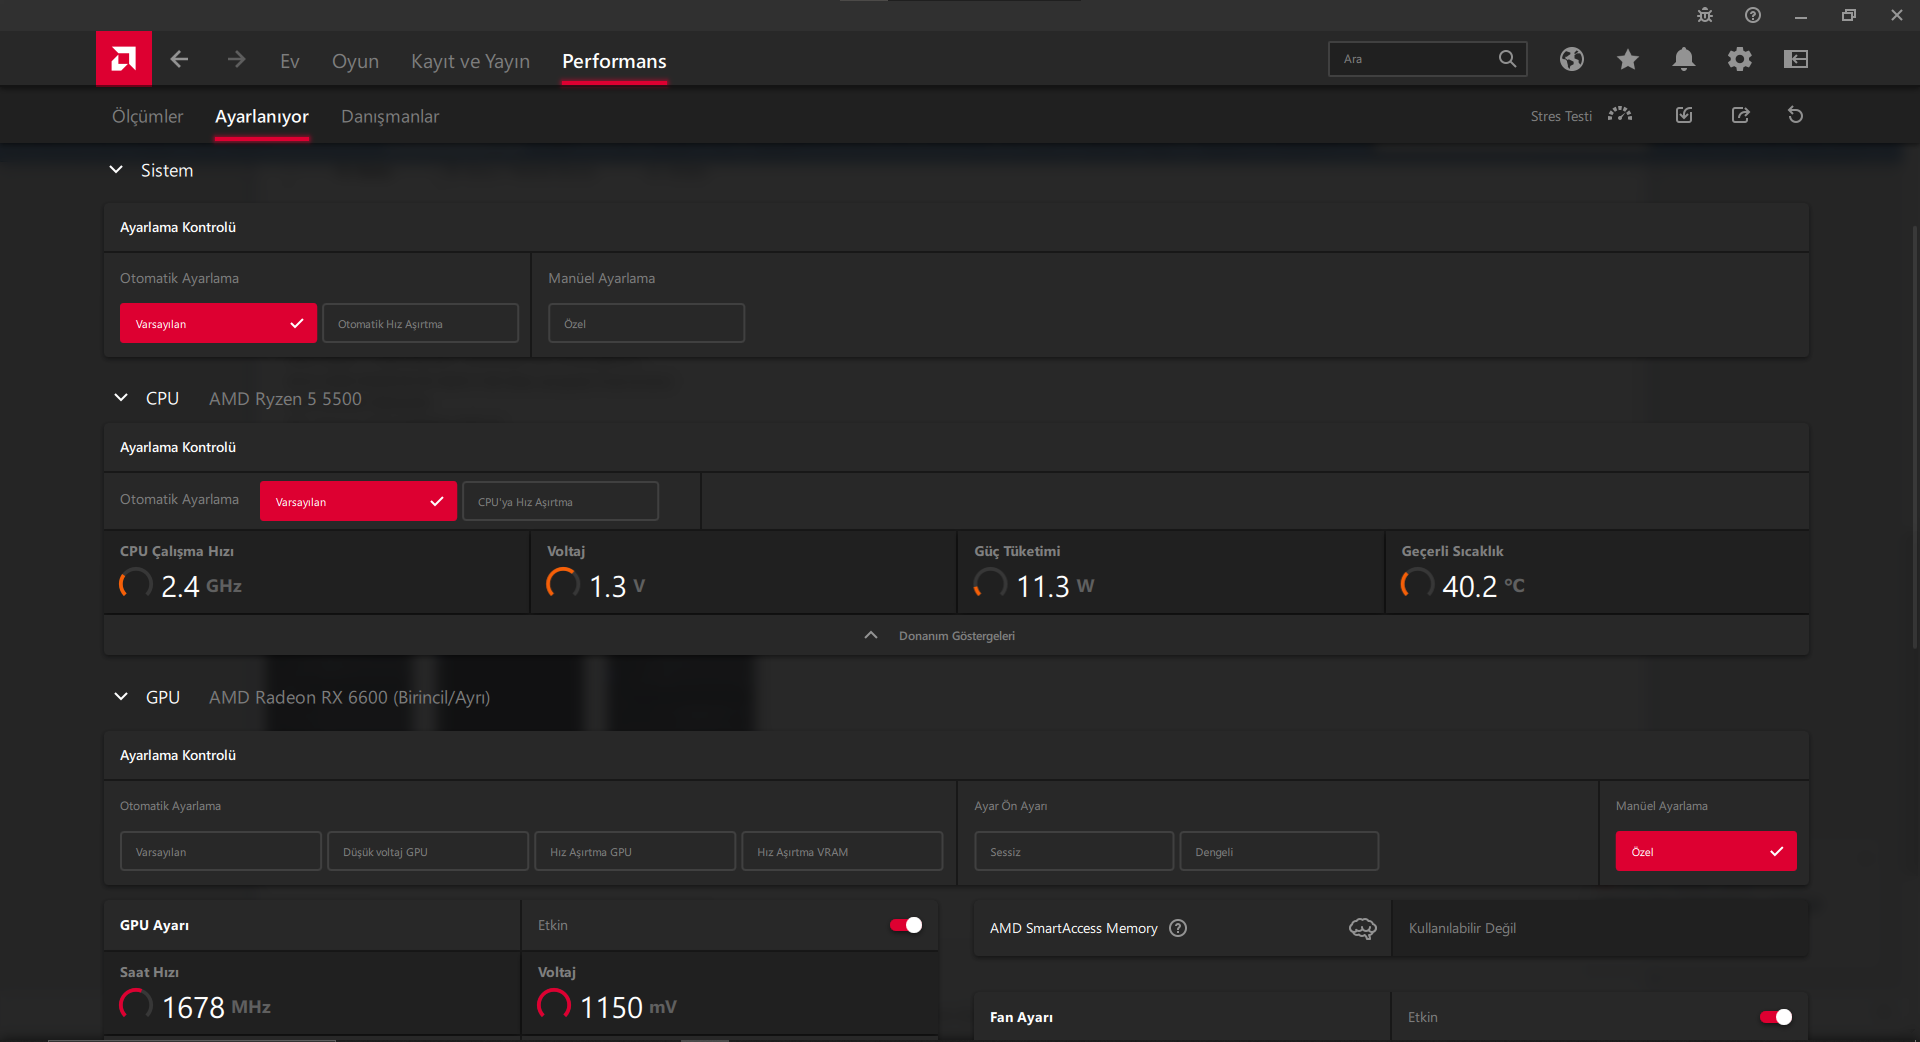
Task: Click the Stres Testi label
Action: tap(1561, 116)
